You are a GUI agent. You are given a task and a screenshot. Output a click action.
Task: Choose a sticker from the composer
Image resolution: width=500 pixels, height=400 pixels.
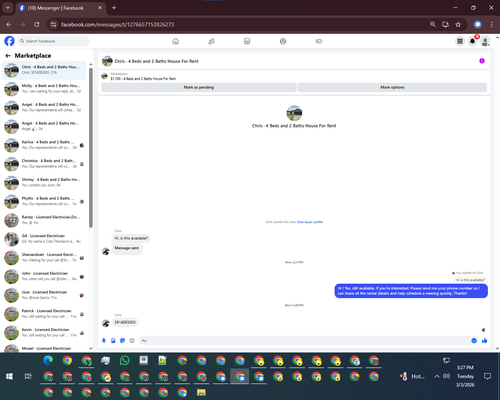(x=123, y=340)
